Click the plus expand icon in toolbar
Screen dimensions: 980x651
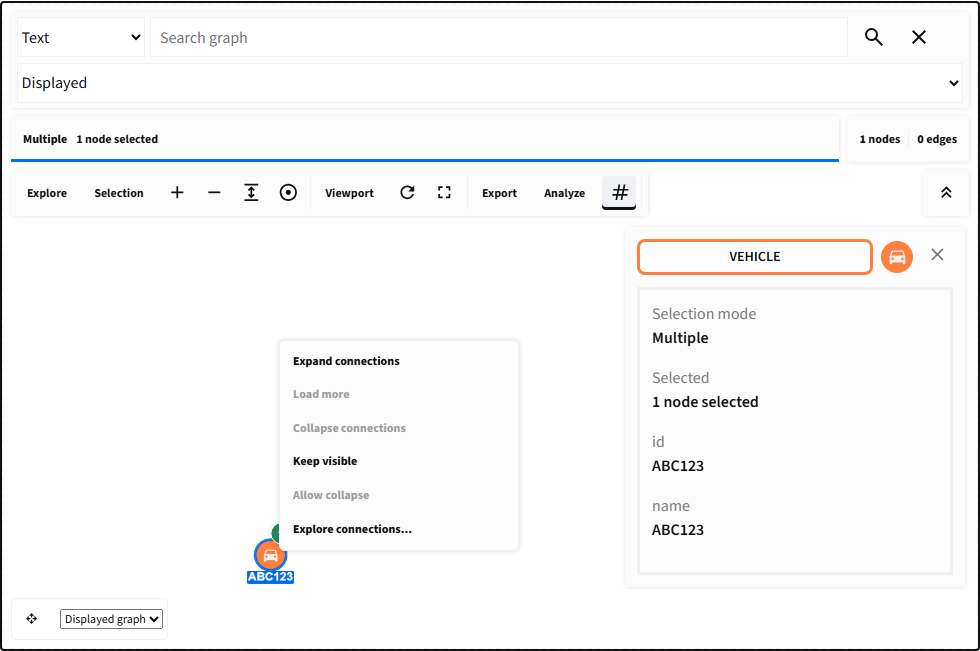click(178, 192)
